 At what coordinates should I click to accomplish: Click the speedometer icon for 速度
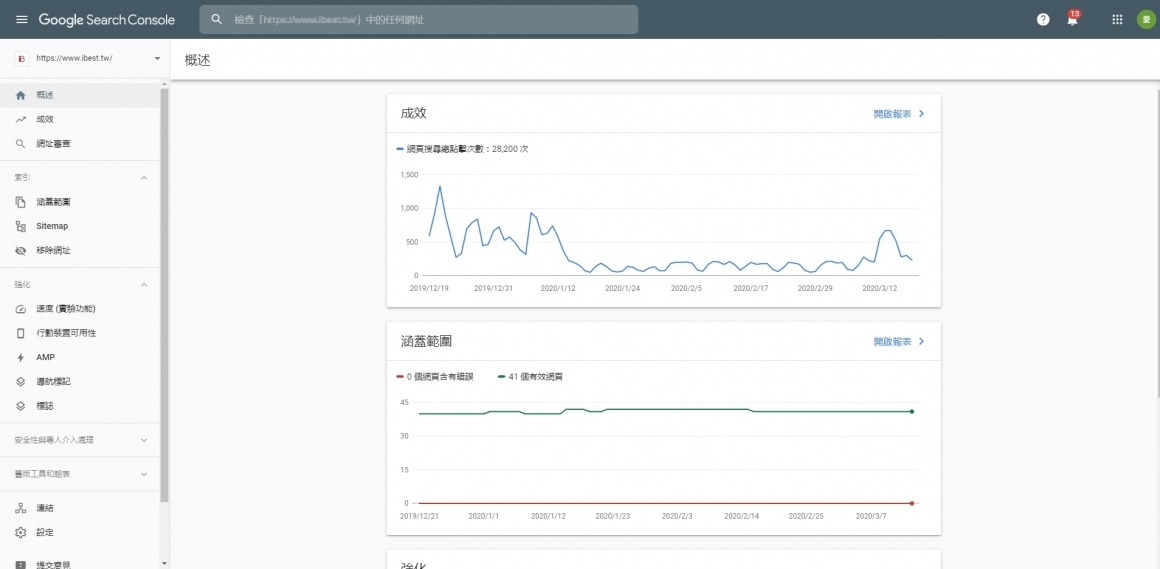coord(21,309)
